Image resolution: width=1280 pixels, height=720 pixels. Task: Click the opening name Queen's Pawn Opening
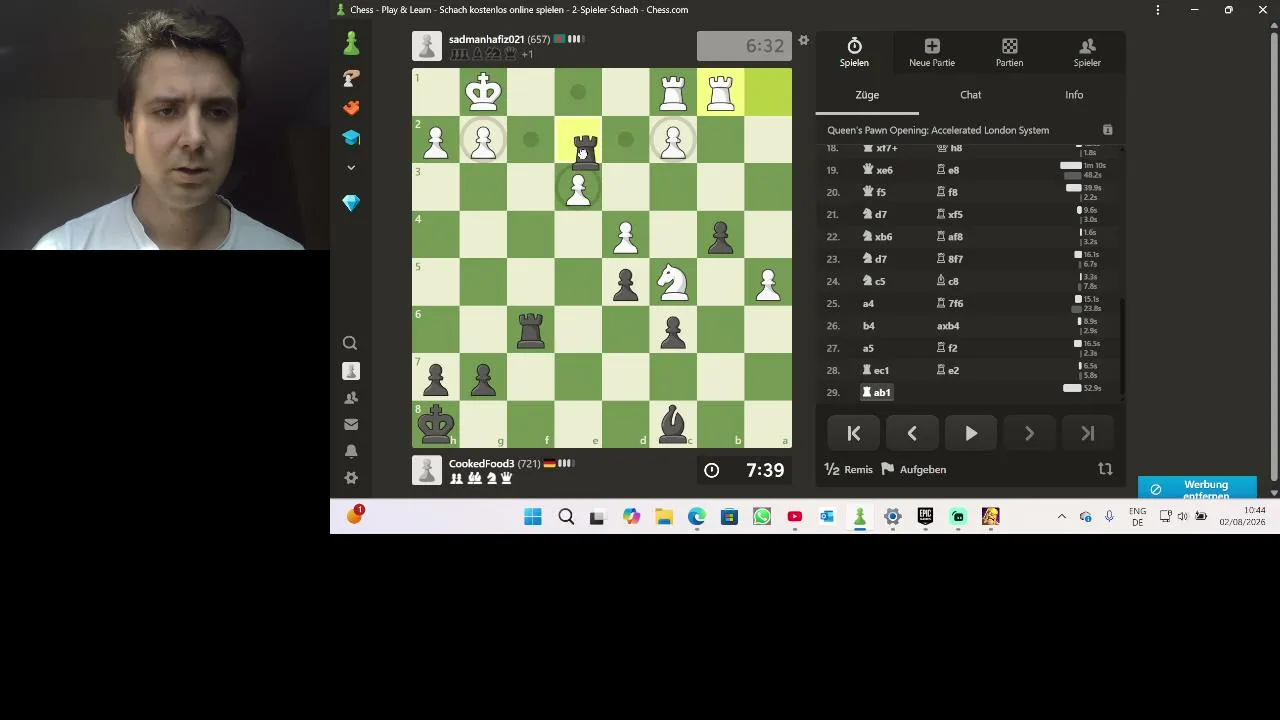(x=938, y=130)
